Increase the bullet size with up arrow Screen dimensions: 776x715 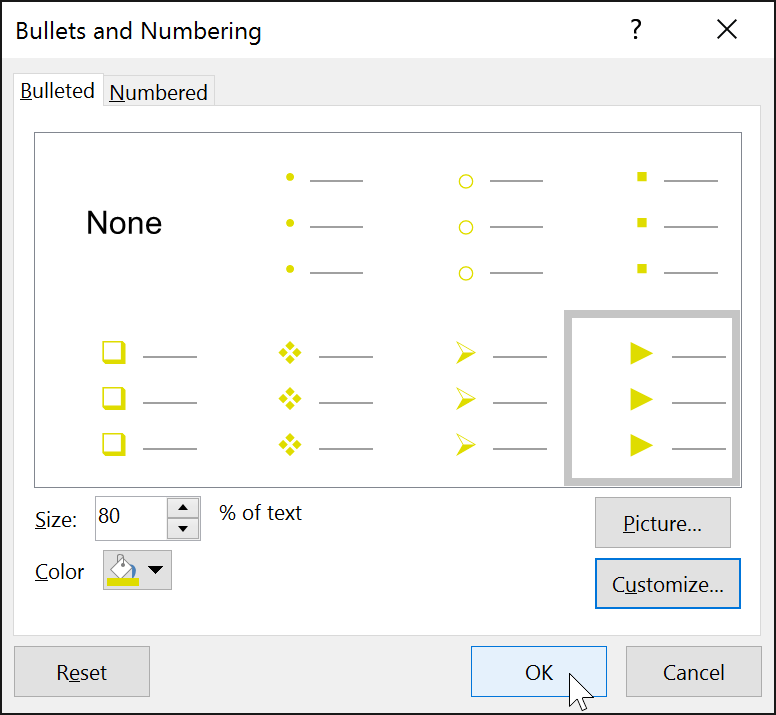[183, 508]
